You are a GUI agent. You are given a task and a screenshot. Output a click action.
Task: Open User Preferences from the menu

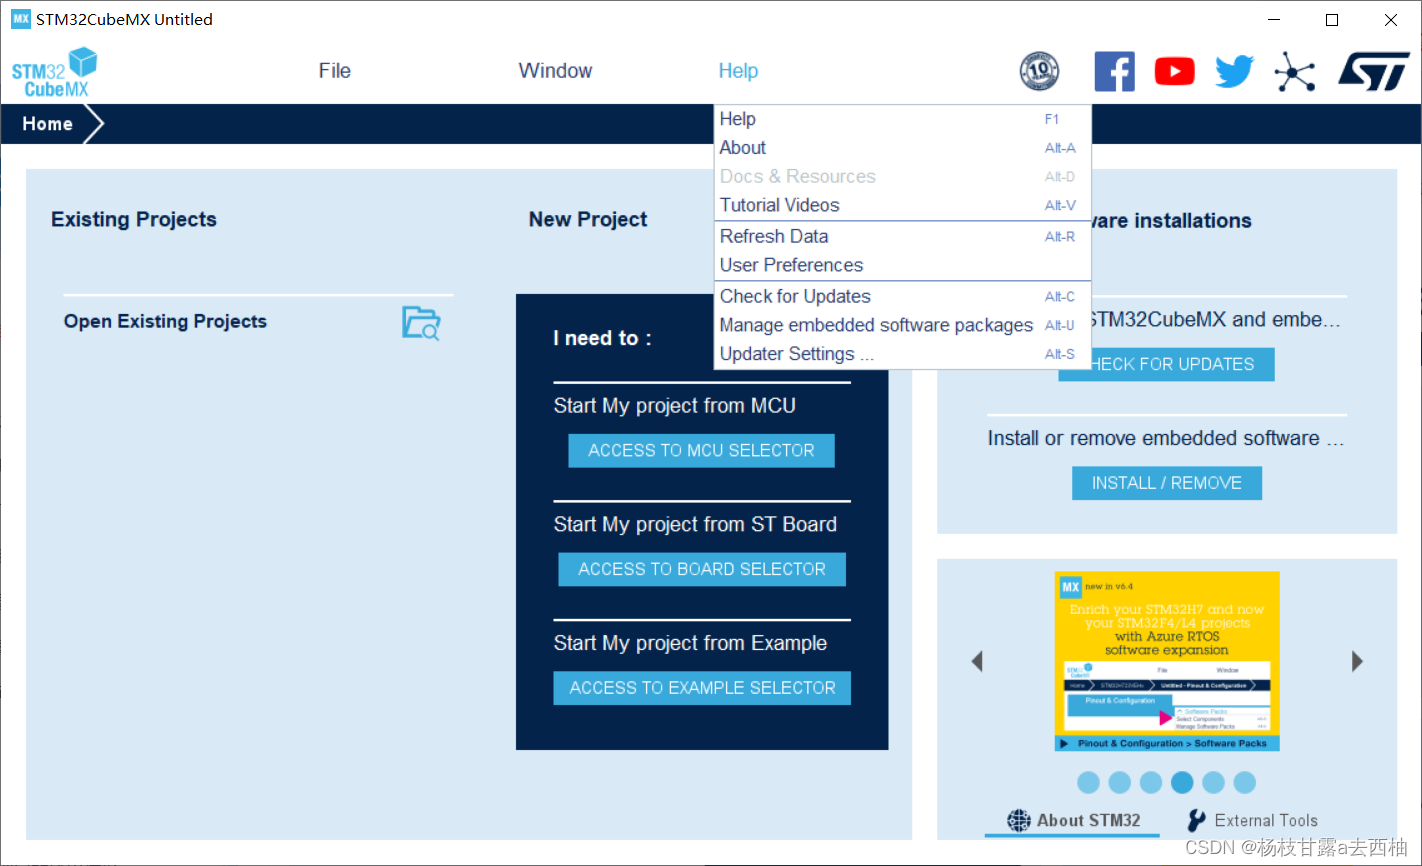[902, 265]
